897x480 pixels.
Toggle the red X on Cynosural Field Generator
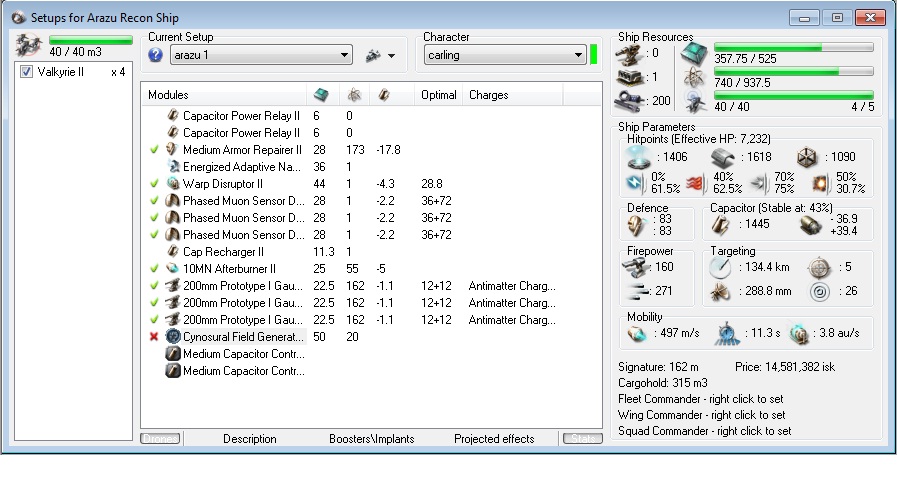tap(154, 336)
